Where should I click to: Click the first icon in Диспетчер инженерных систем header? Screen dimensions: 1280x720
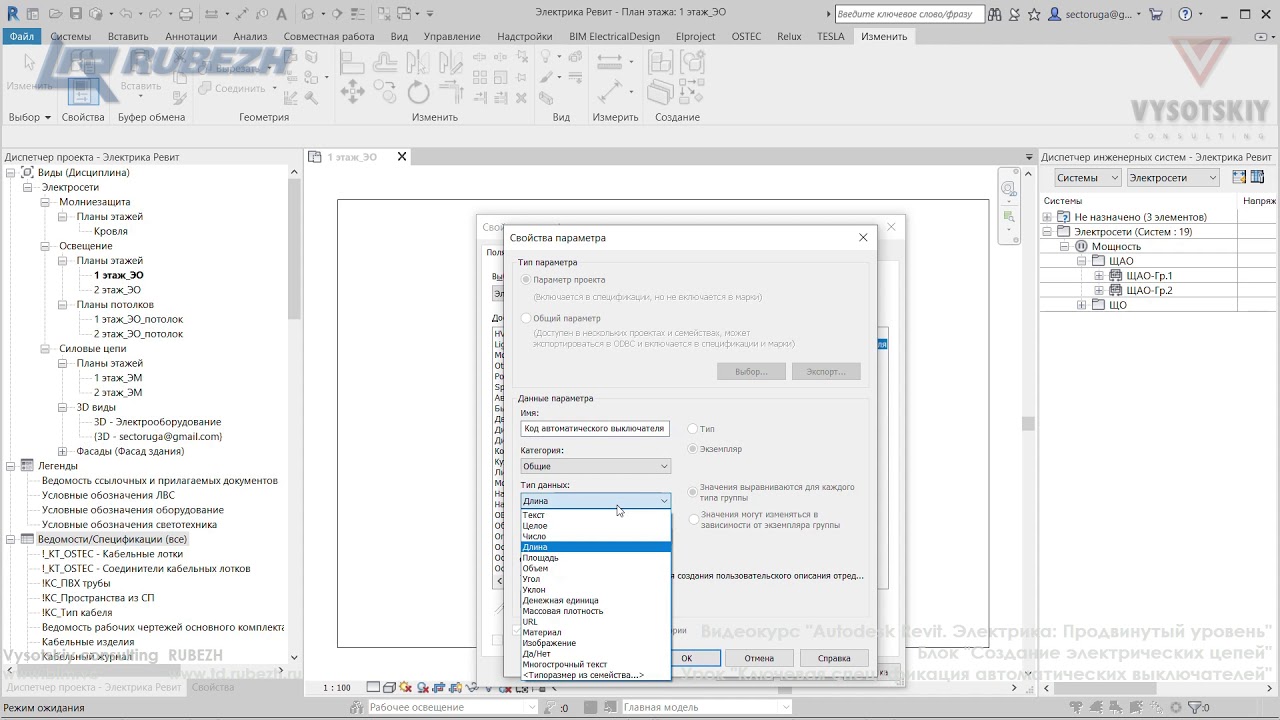pyautogui.click(x=1240, y=177)
